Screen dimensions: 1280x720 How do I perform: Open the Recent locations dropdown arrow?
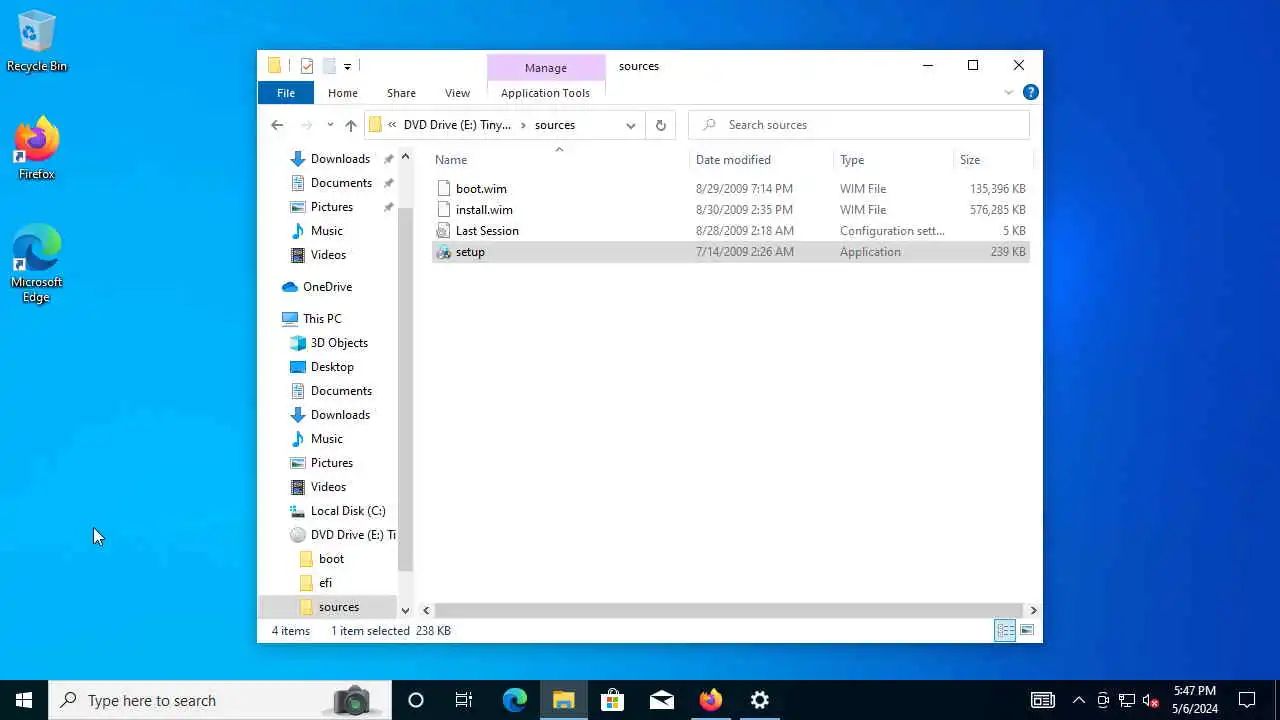(330, 125)
